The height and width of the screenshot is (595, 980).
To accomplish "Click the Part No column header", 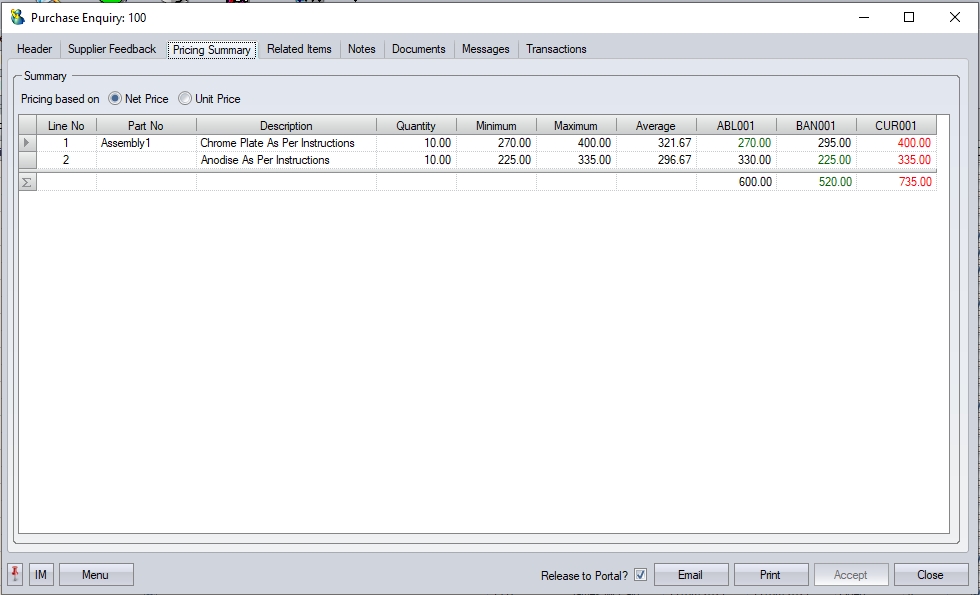I will click(x=146, y=126).
